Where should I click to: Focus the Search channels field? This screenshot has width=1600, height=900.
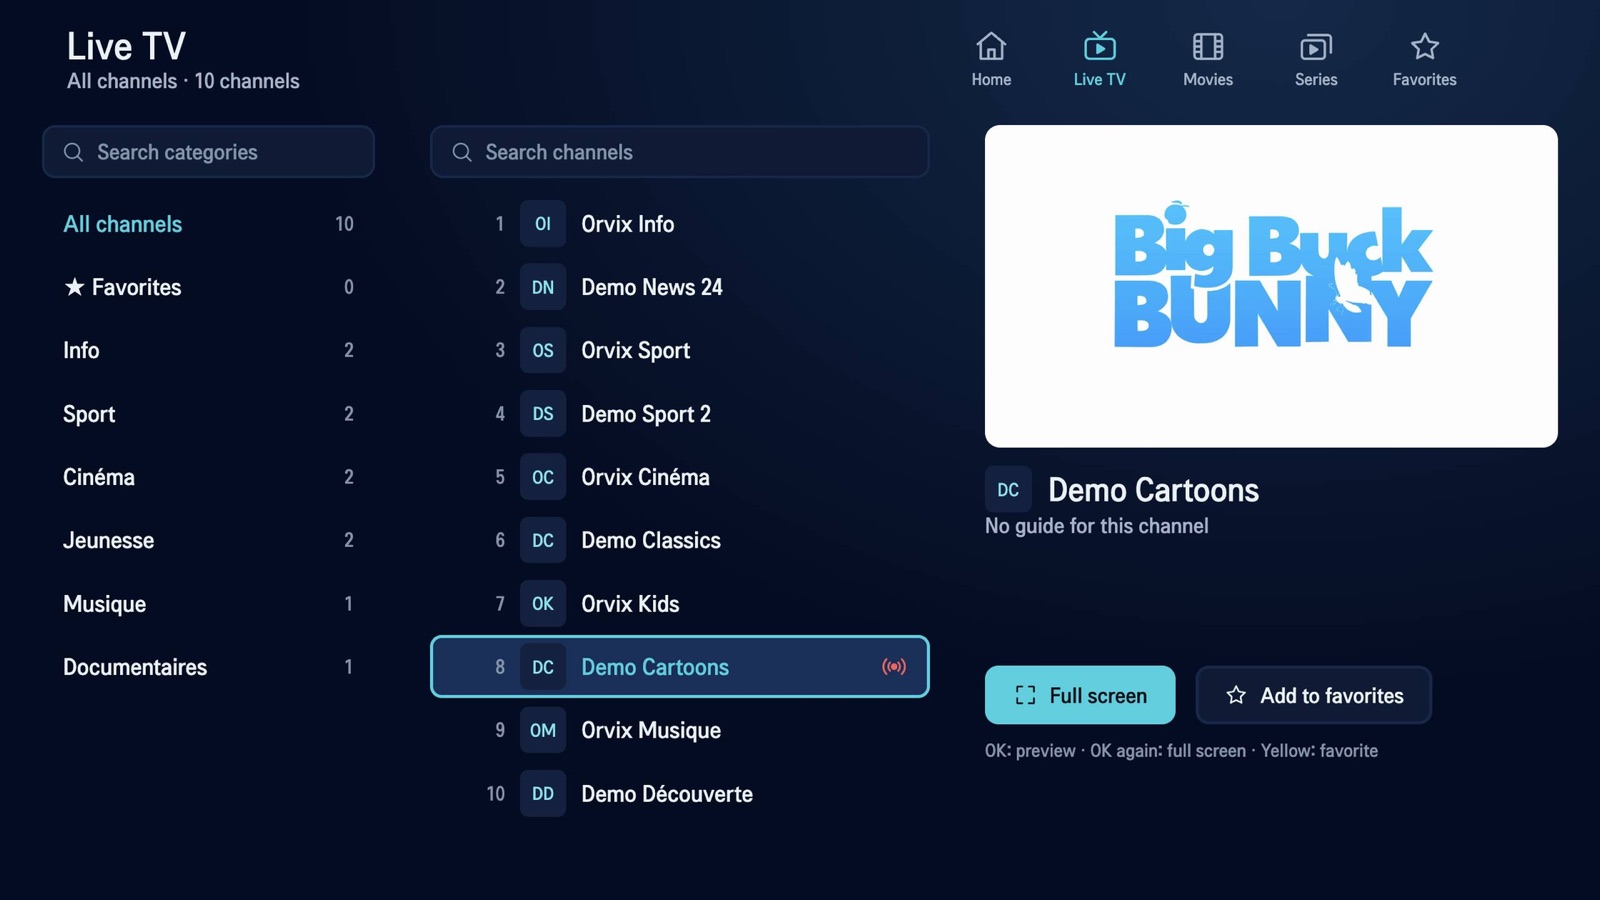(680, 152)
